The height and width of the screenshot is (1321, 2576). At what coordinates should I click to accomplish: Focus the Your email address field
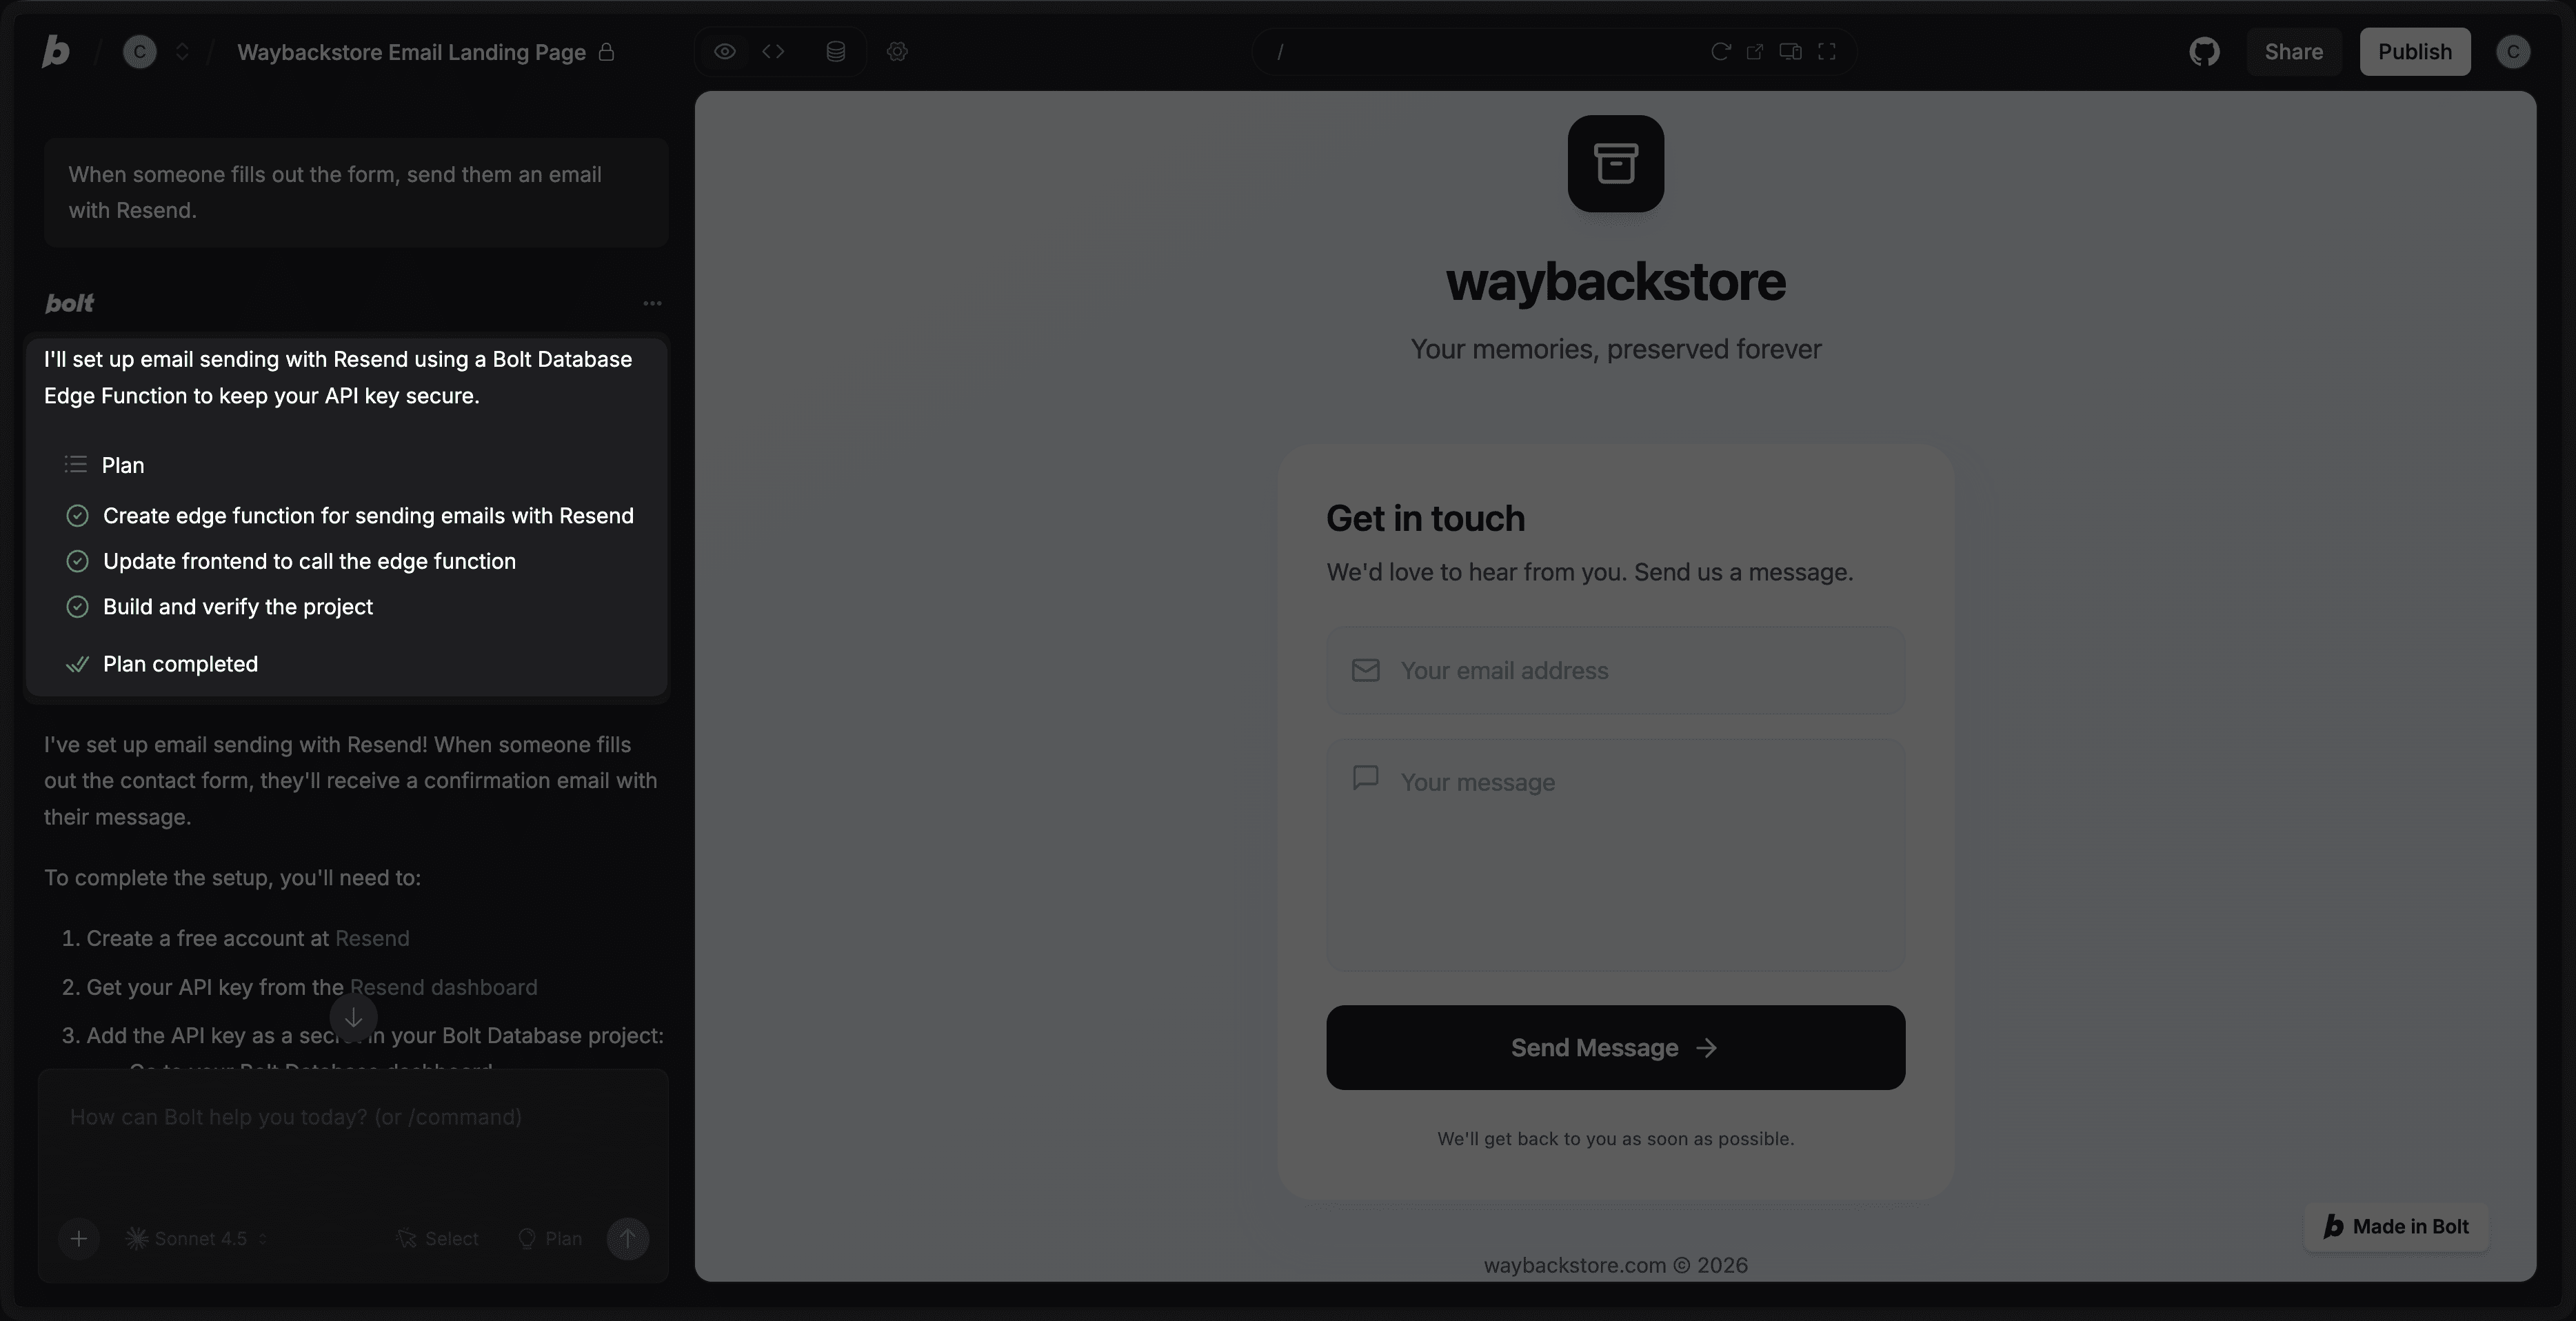[1615, 670]
